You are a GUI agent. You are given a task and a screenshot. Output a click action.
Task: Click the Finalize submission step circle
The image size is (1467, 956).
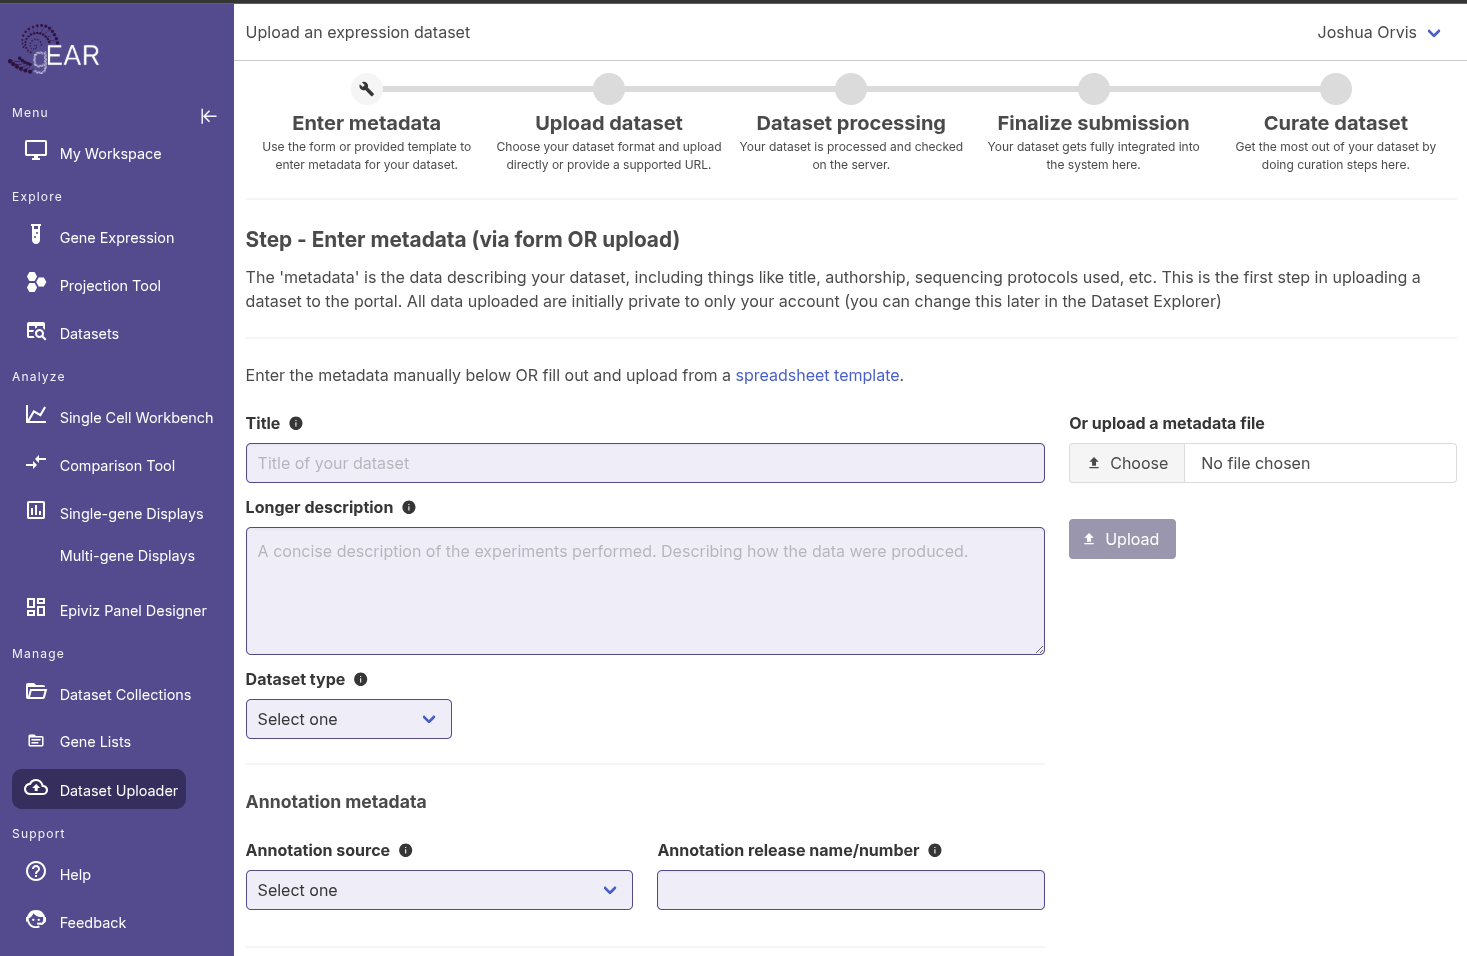(1094, 89)
